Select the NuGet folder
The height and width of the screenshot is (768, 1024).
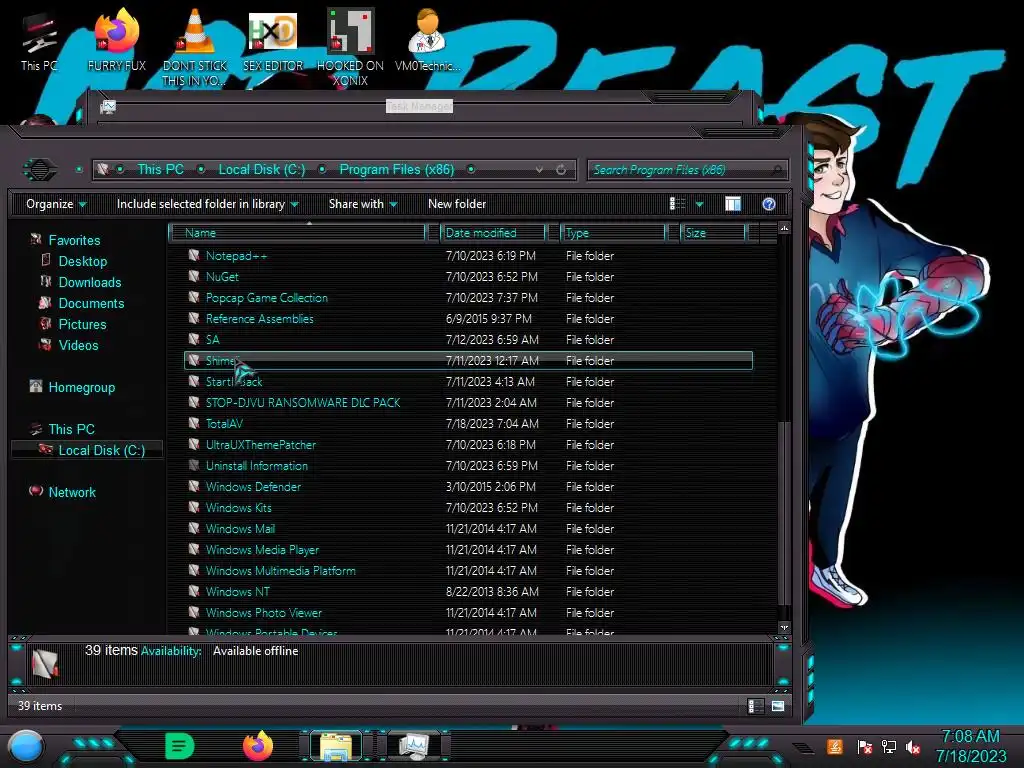click(x=222, y=277)
